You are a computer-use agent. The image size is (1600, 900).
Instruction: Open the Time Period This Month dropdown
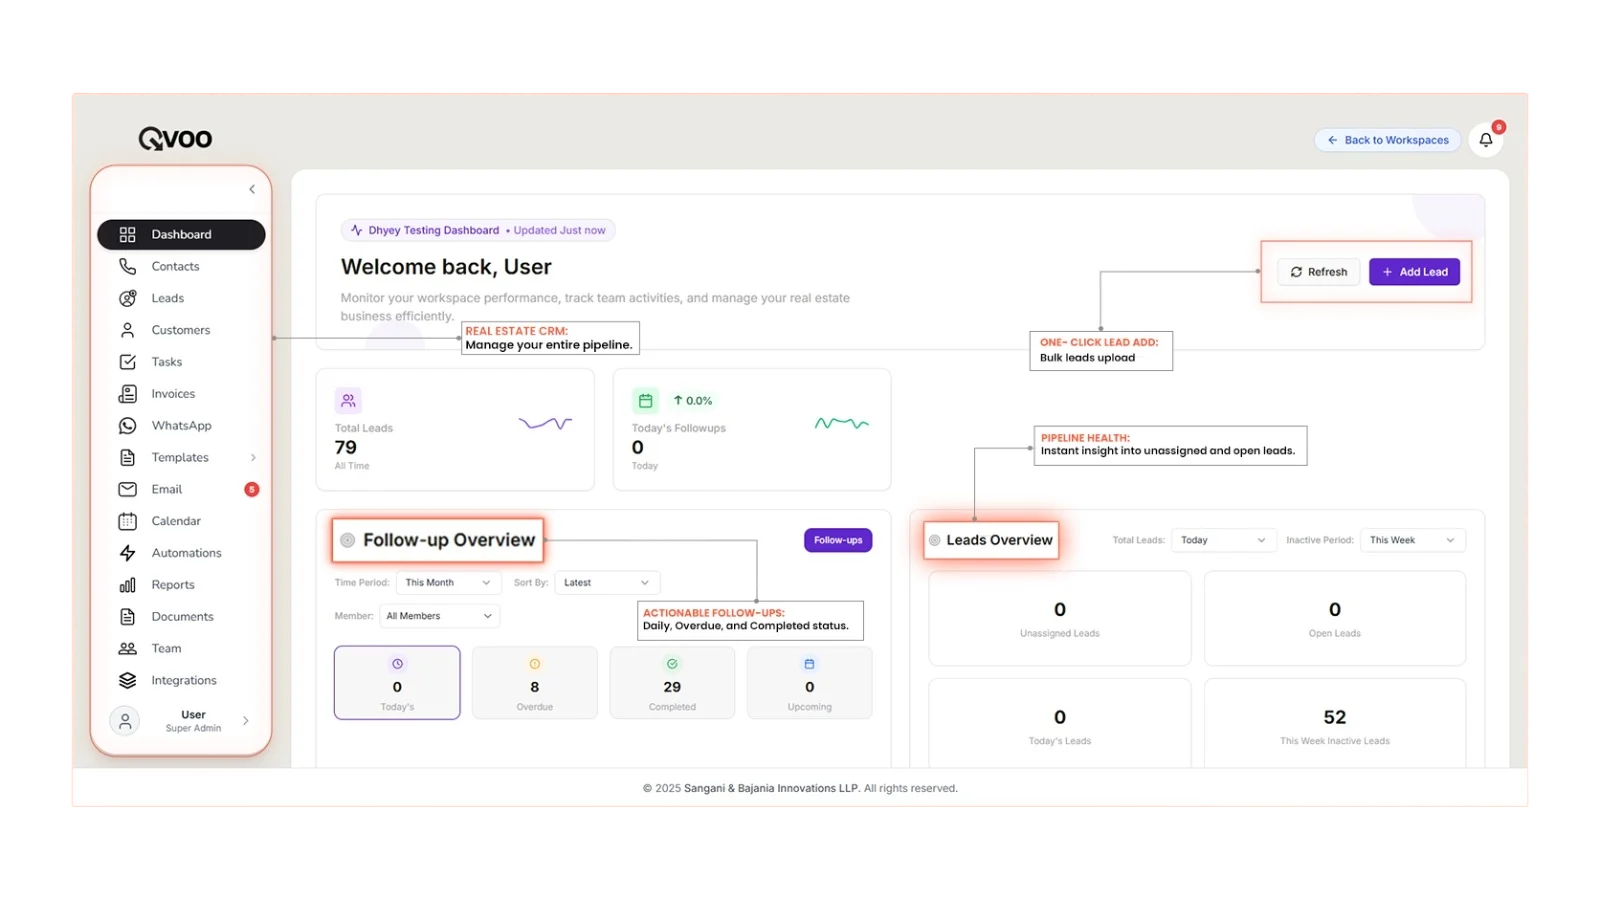pos(448,582)
